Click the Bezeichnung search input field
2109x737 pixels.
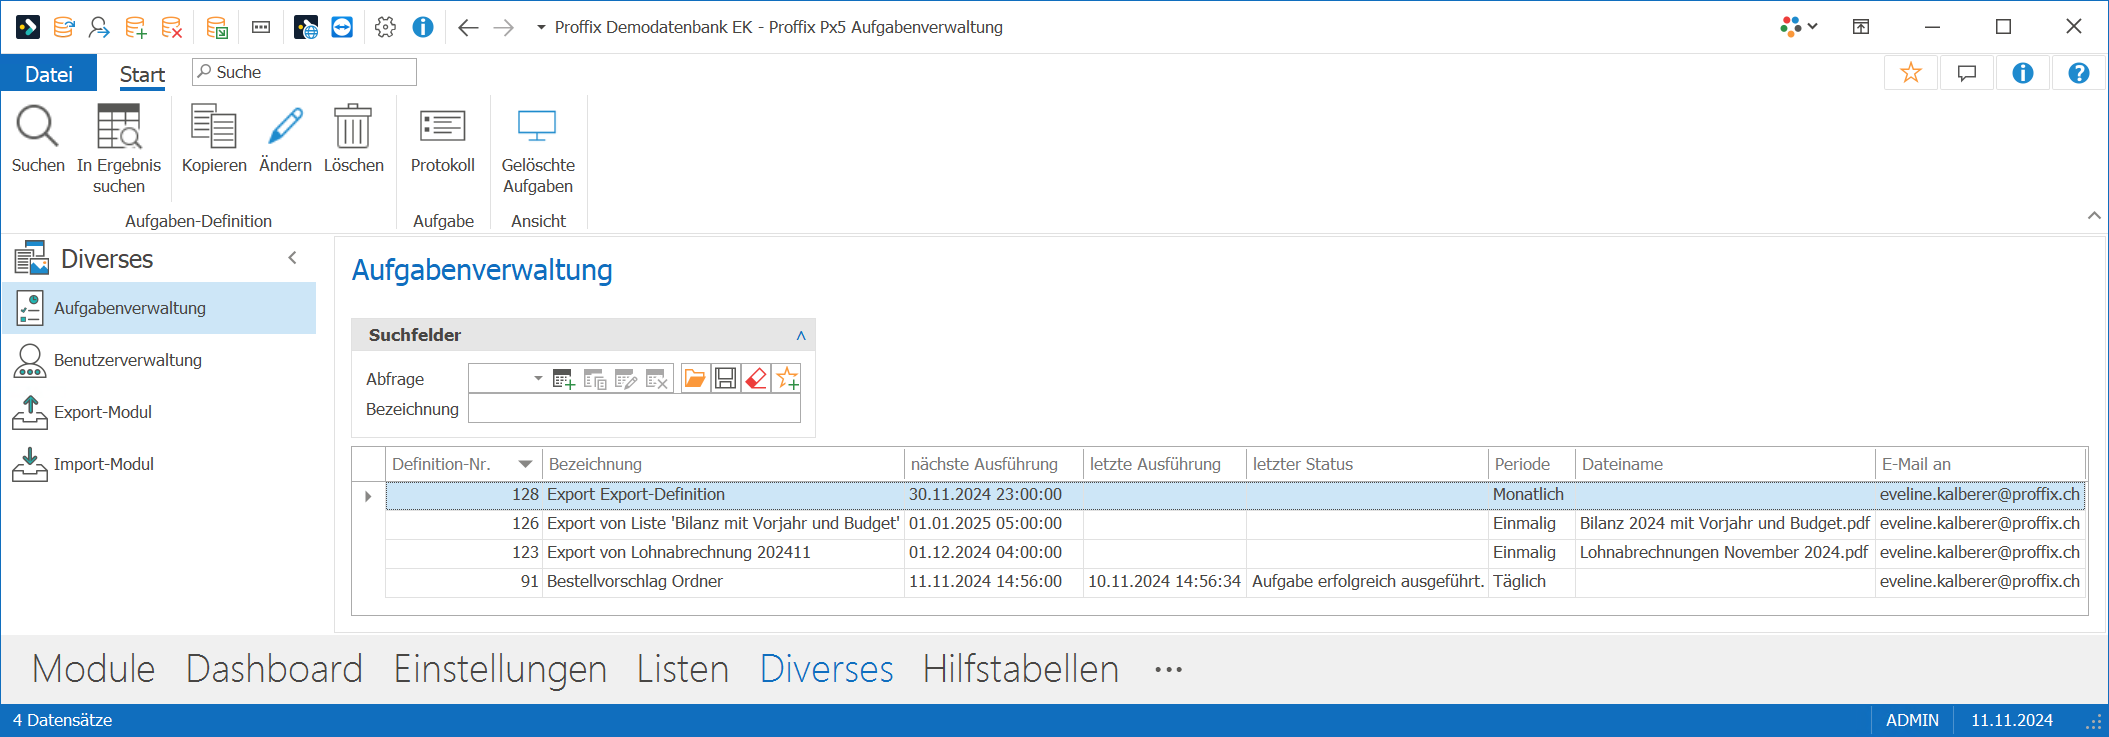(x=634, y=409)
